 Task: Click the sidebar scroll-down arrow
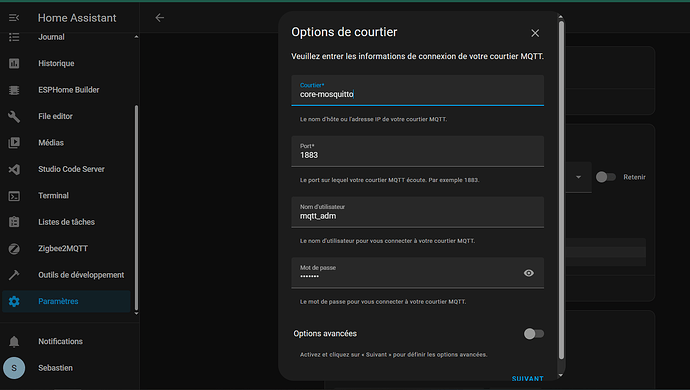[x=136, y=313]
